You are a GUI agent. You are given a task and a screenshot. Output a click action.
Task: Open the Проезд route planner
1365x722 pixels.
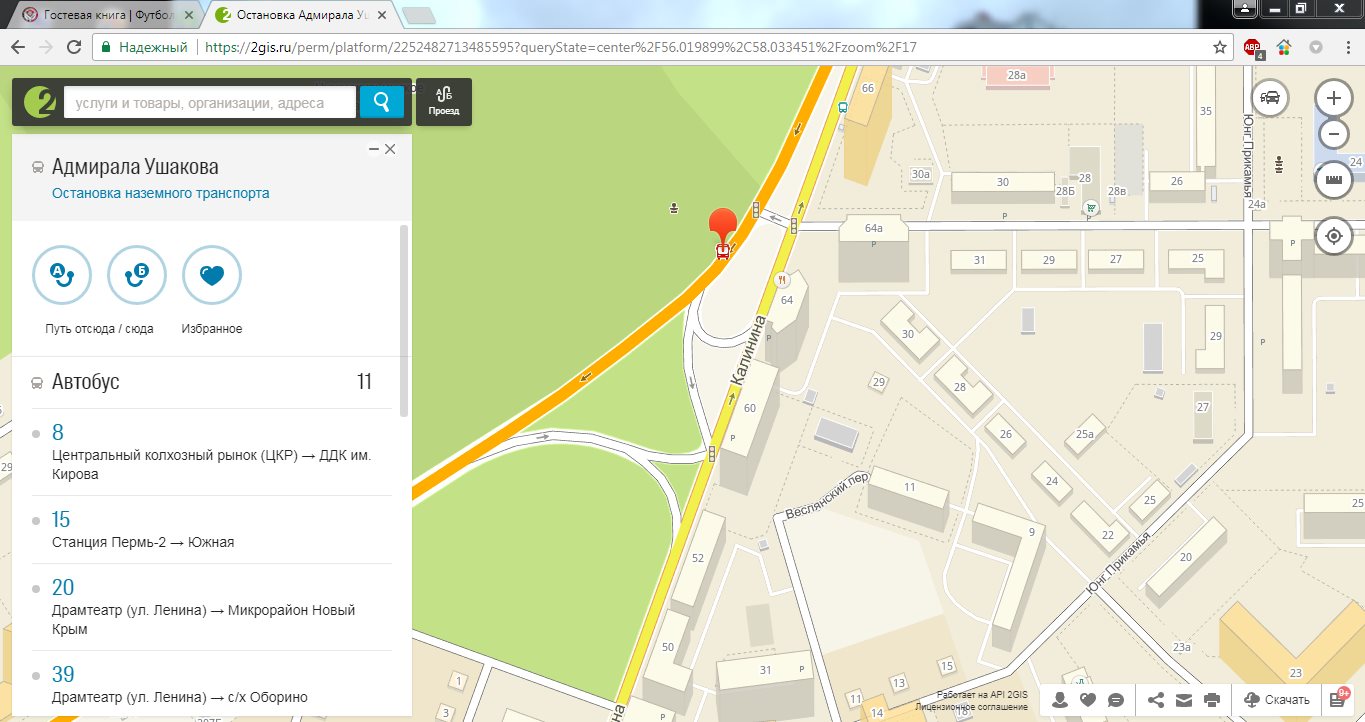pos(443,102)
